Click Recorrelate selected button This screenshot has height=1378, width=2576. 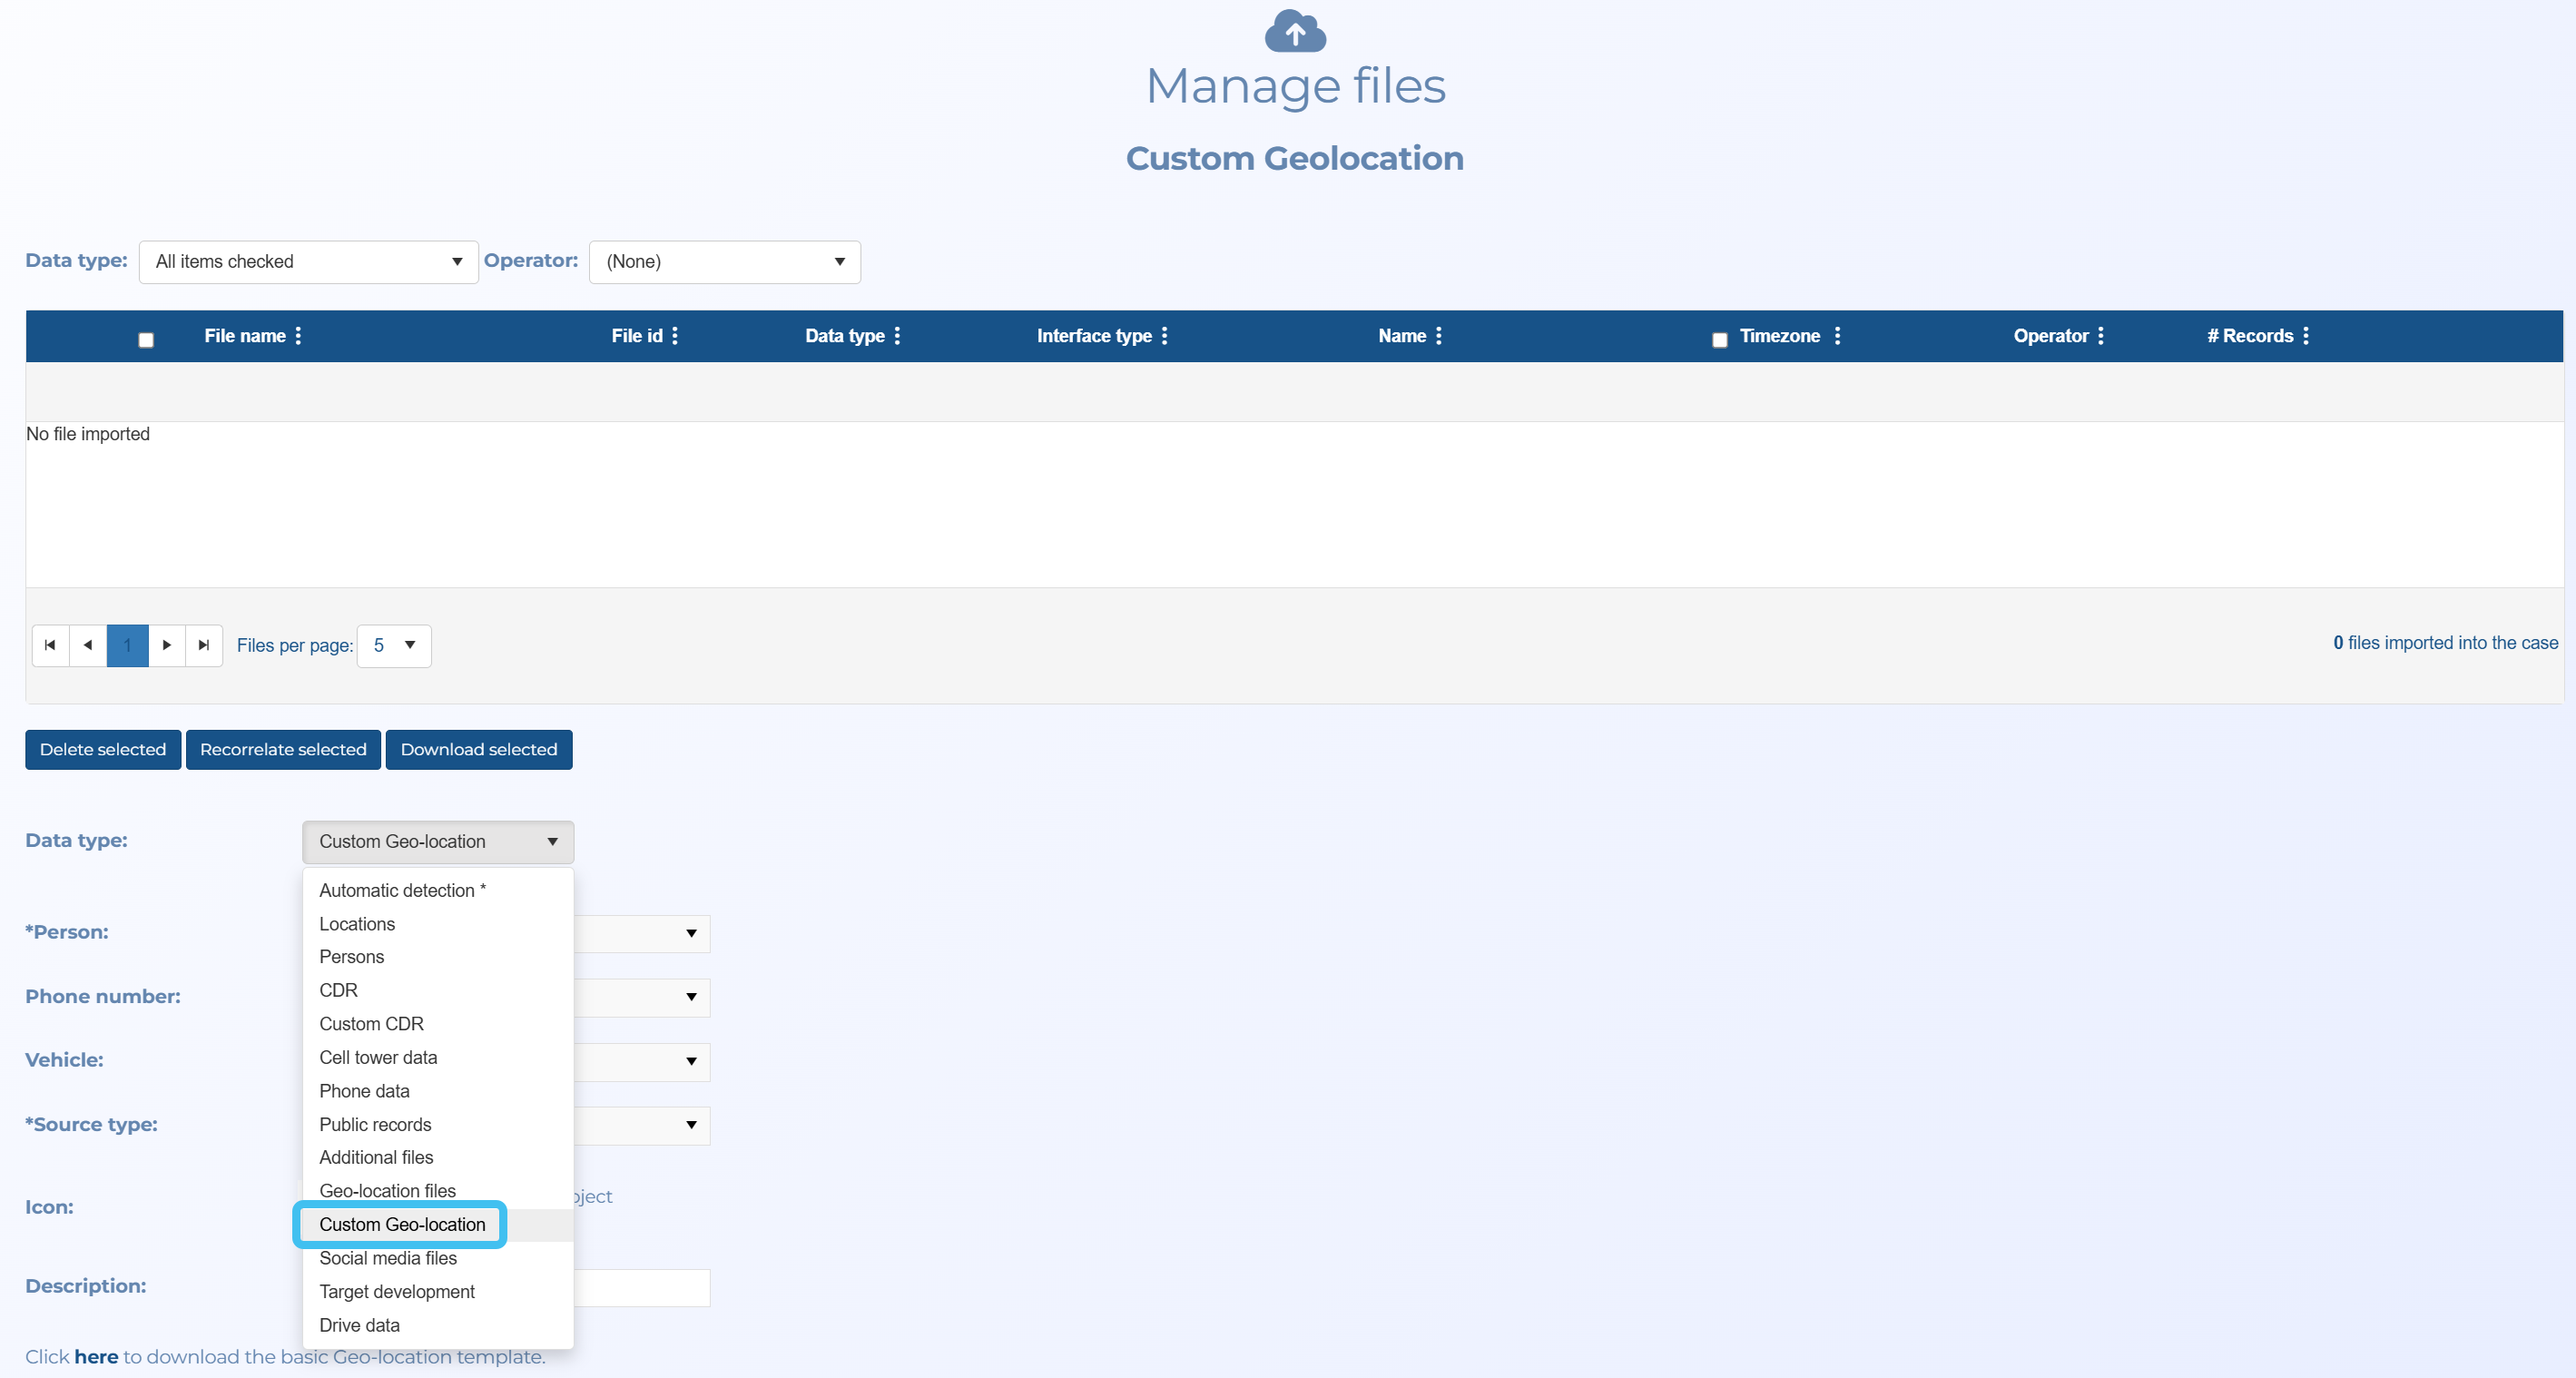(x=283, y=750)
